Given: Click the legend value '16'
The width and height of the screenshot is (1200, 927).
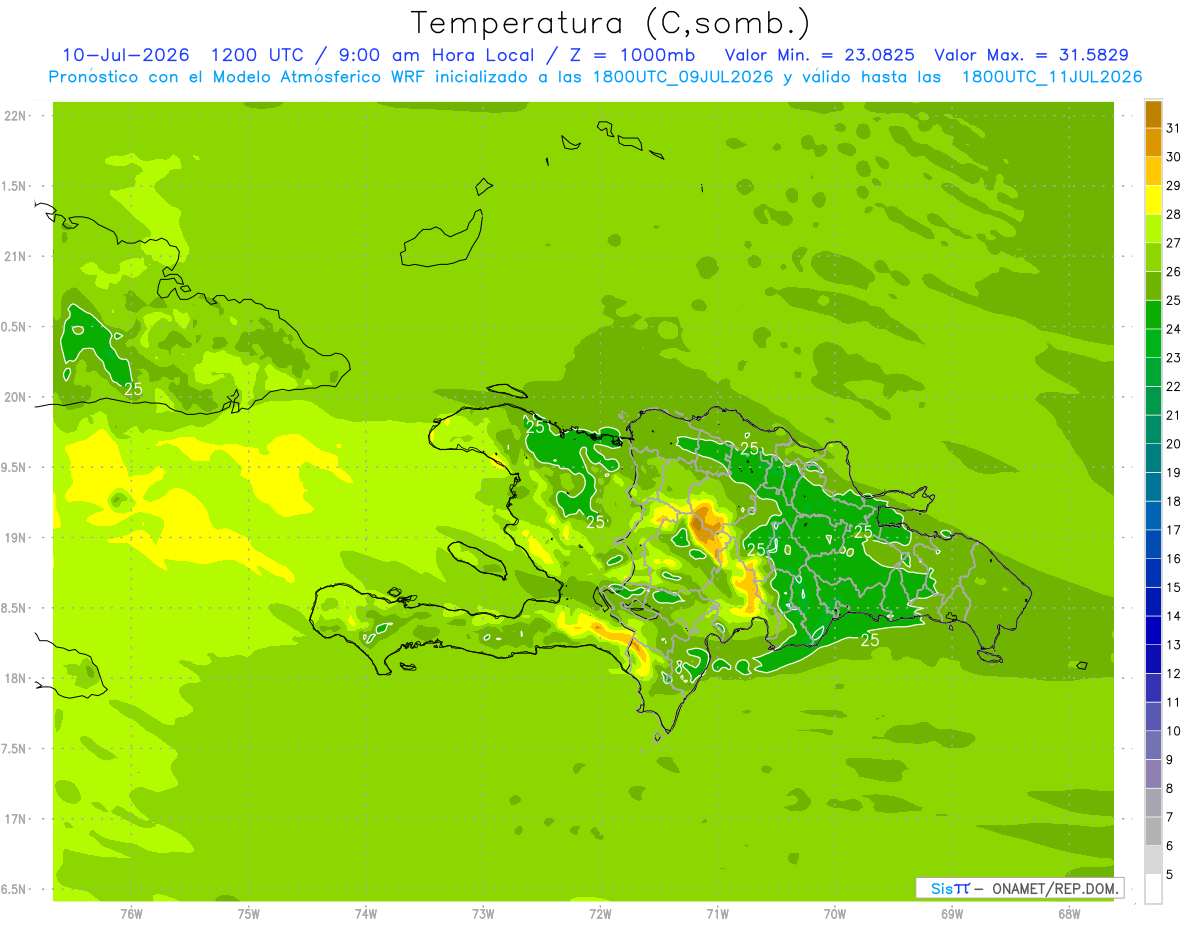Looking at the screenshot, I should [1174, 559].
